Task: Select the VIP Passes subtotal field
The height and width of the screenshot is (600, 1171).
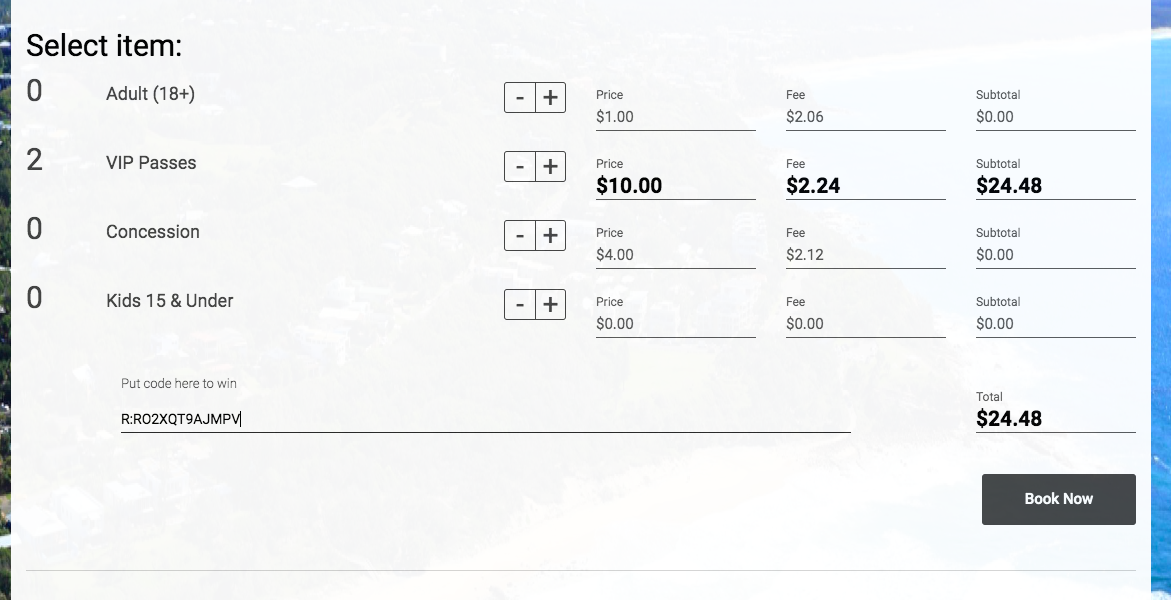Action: (1055, 186)
